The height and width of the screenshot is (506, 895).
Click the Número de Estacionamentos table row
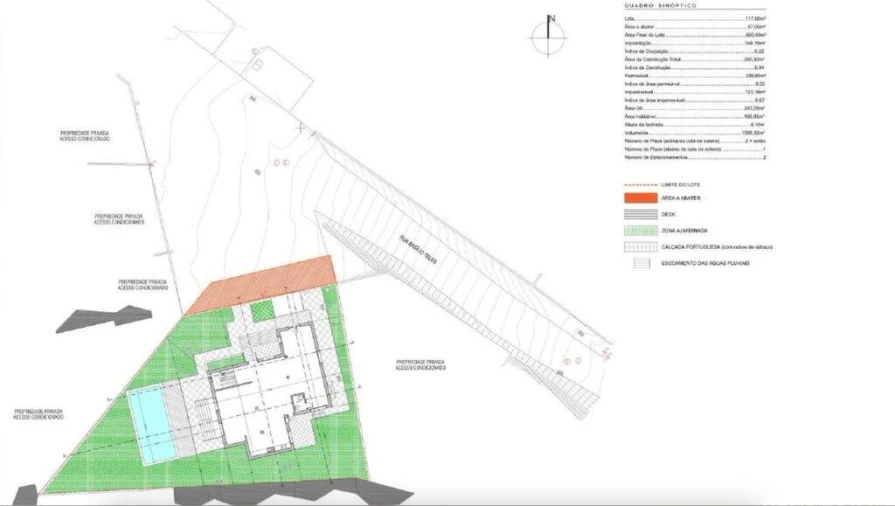tap(695, 157)
